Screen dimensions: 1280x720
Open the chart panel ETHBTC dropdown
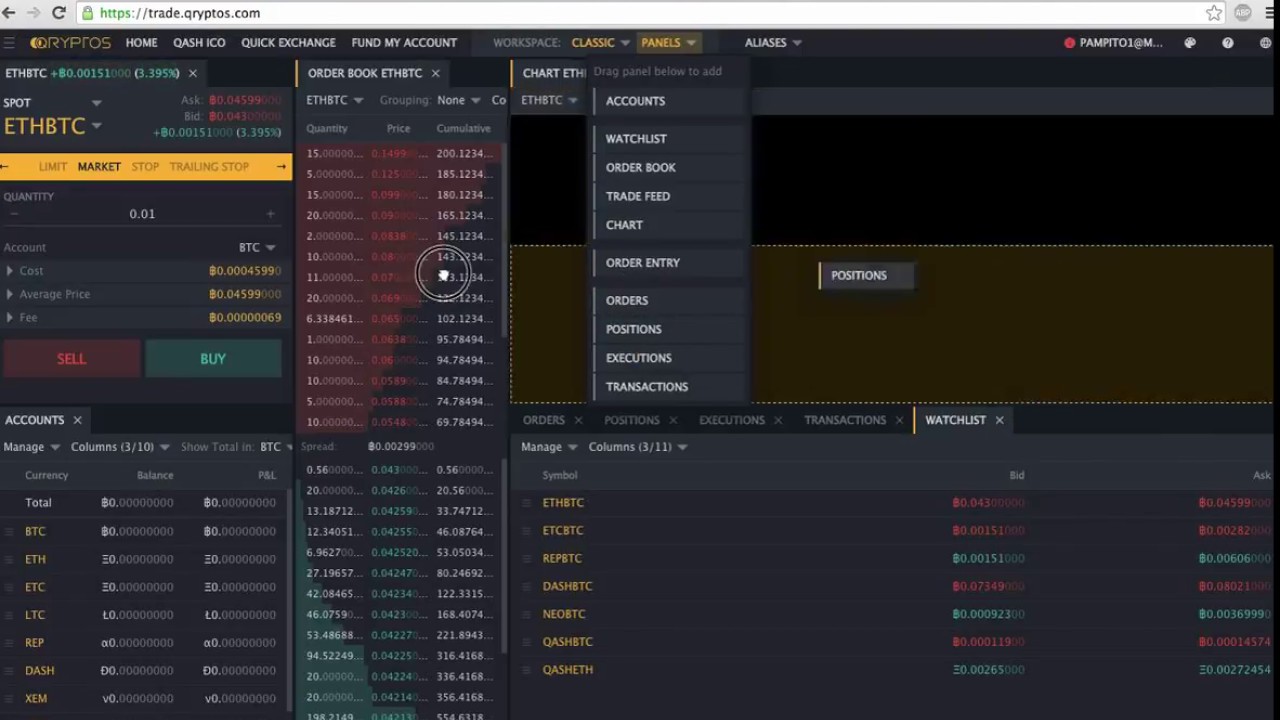549,100
